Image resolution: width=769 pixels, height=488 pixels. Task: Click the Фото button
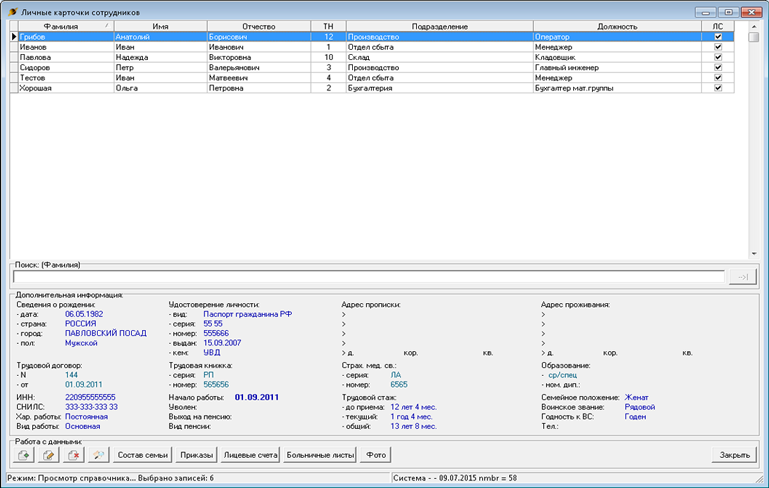click(x=376, y=455)
